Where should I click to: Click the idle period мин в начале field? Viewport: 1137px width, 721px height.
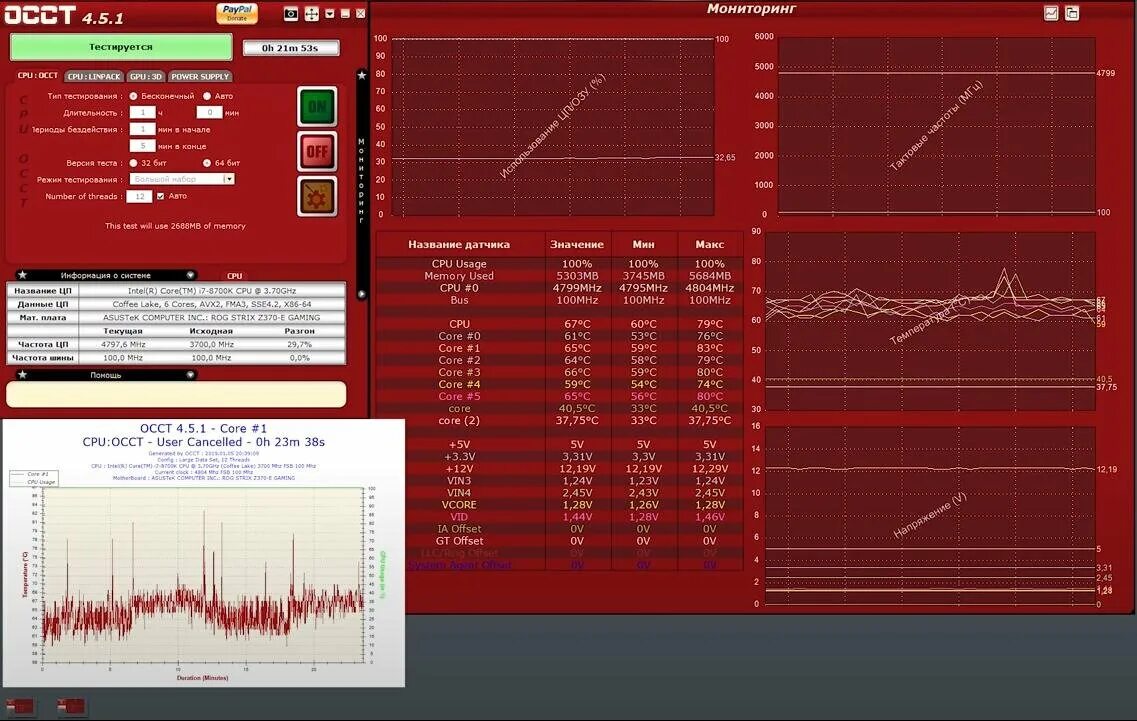[142, 129]
